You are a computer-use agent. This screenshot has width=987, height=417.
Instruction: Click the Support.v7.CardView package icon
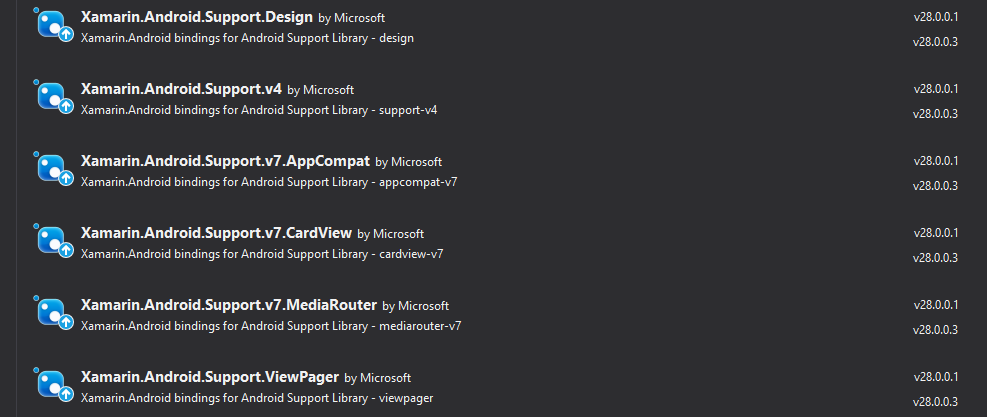(54, 242)
